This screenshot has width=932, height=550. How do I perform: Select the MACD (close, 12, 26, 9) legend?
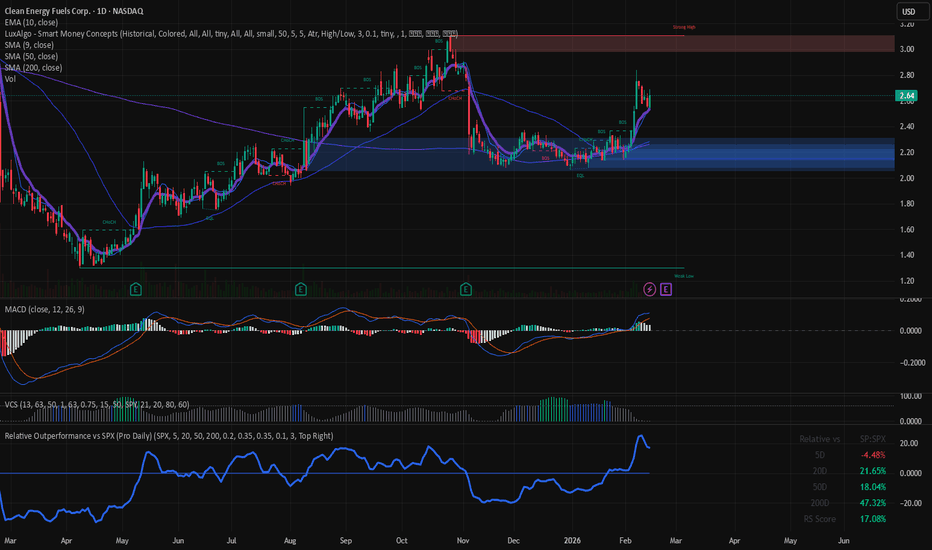click(45, 309)
